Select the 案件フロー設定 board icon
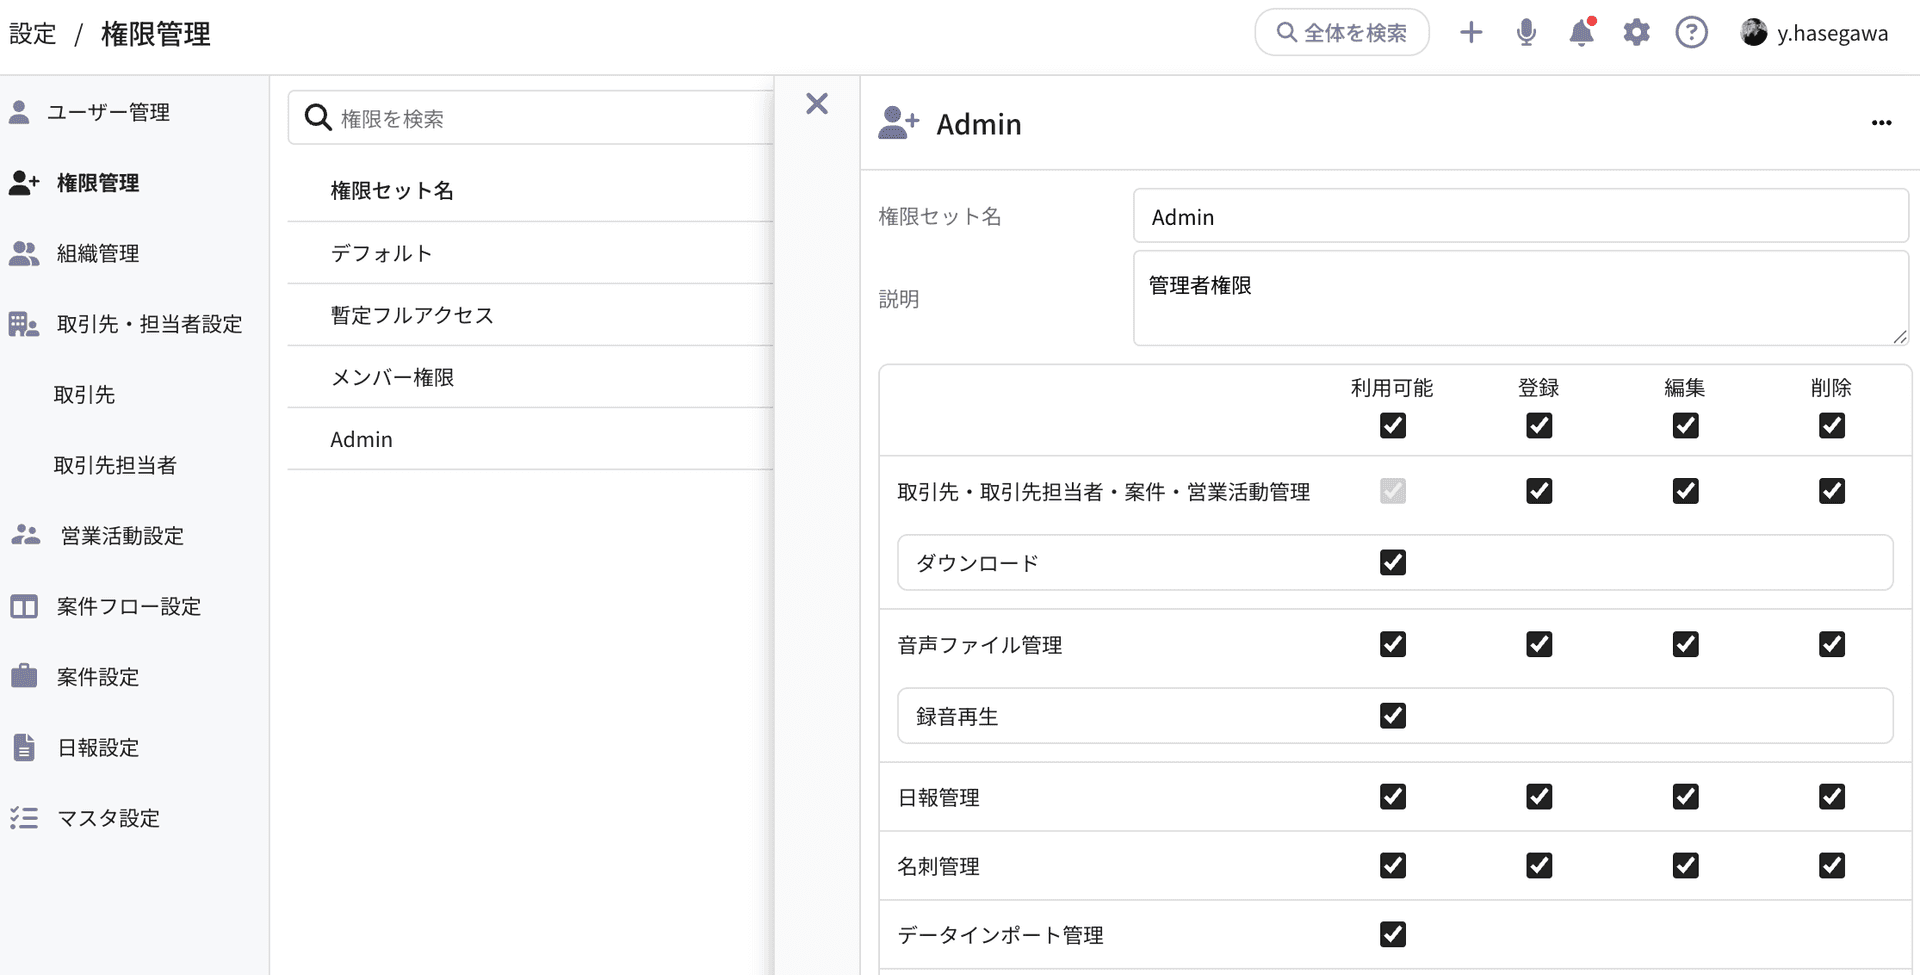Screen dimensions: 1920x975 coord(22,606)
